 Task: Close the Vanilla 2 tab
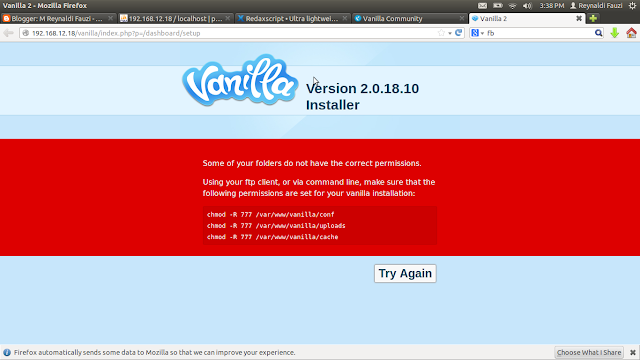(x=579, y=18)
